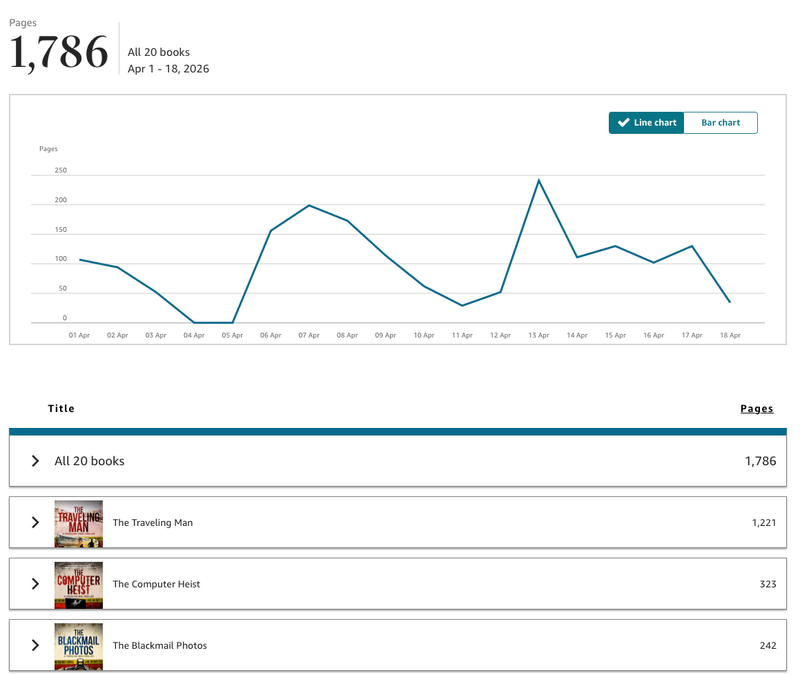Select The Computer Heist title text
800x675 pixels.
pos(156,584)
